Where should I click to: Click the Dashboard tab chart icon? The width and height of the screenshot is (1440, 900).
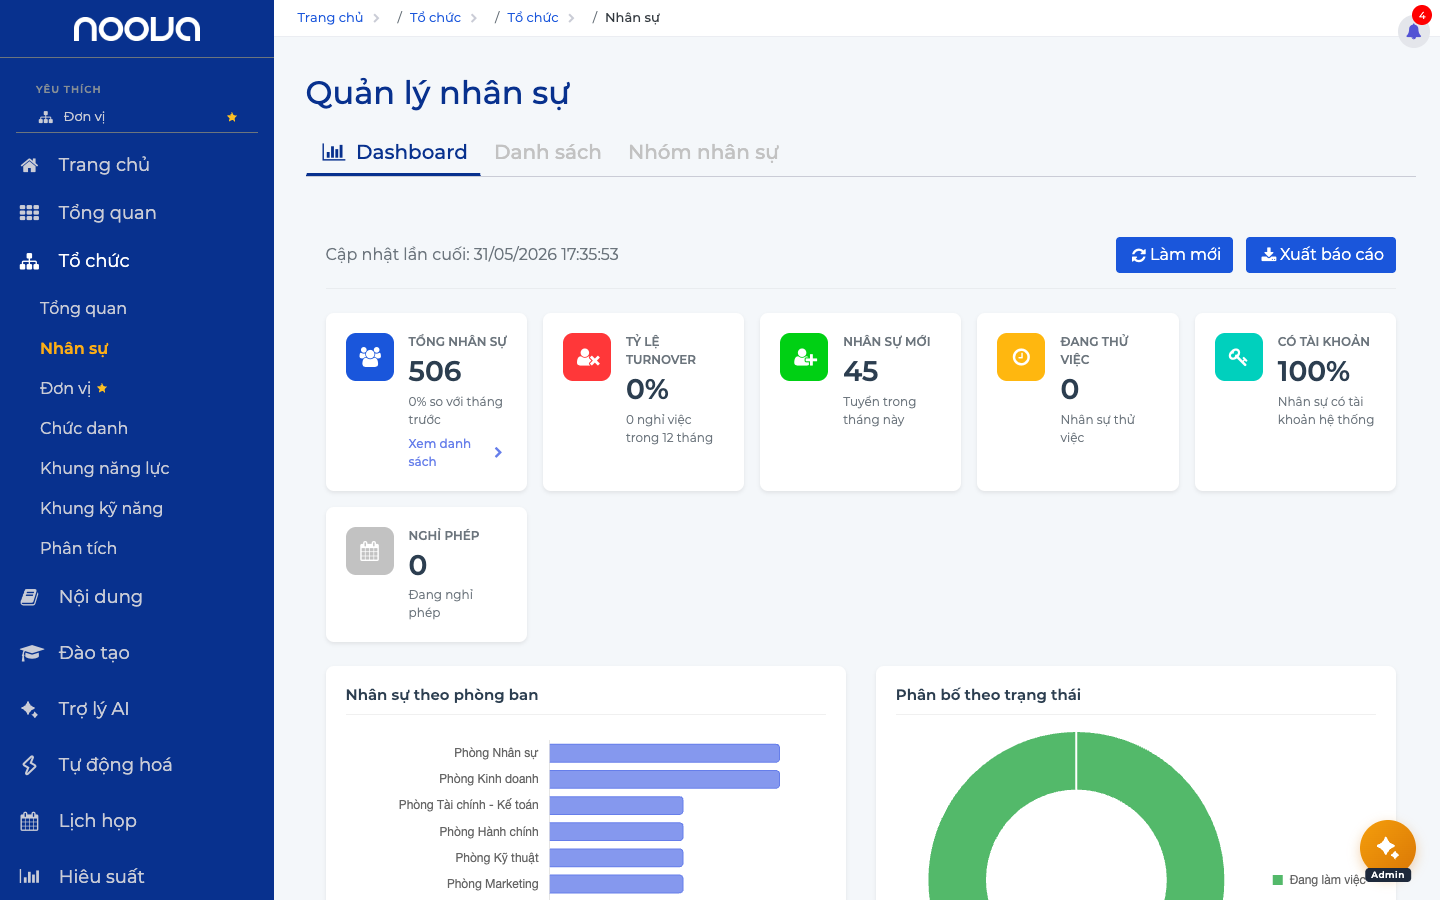333,152
